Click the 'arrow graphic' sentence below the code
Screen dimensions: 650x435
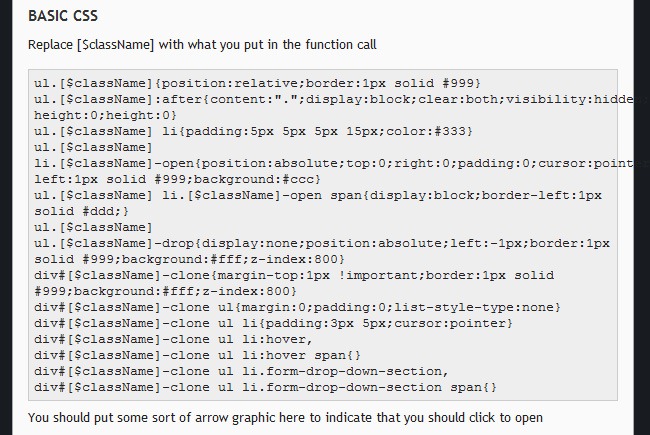click(286, 417)
